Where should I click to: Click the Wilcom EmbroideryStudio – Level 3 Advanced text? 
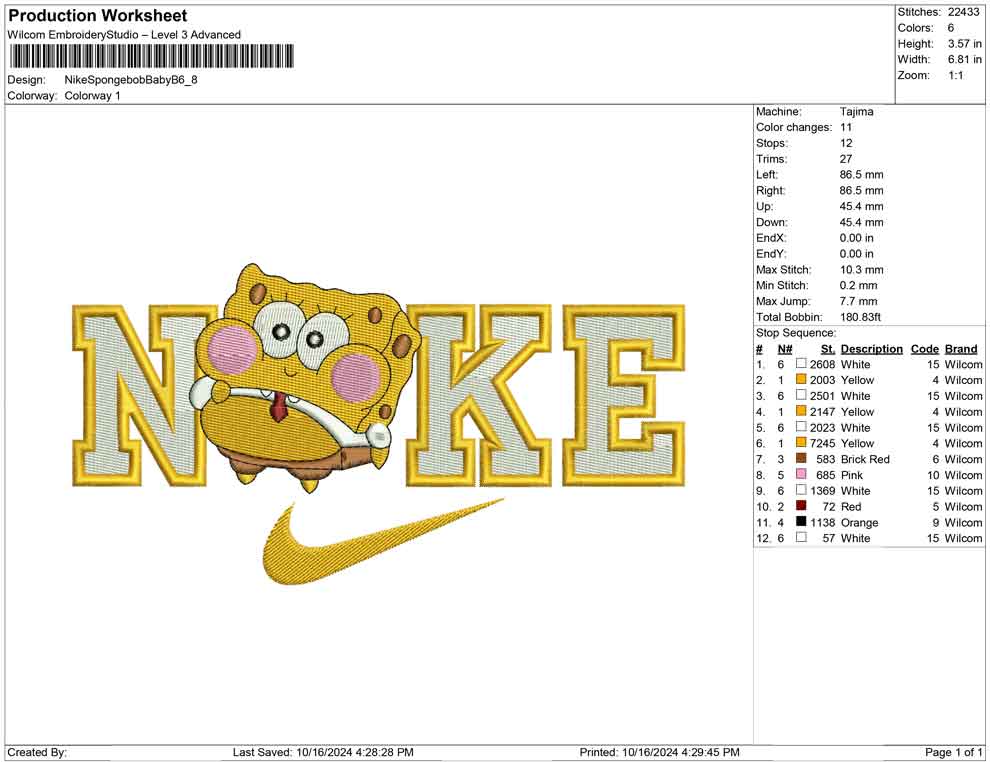point(124,35)
